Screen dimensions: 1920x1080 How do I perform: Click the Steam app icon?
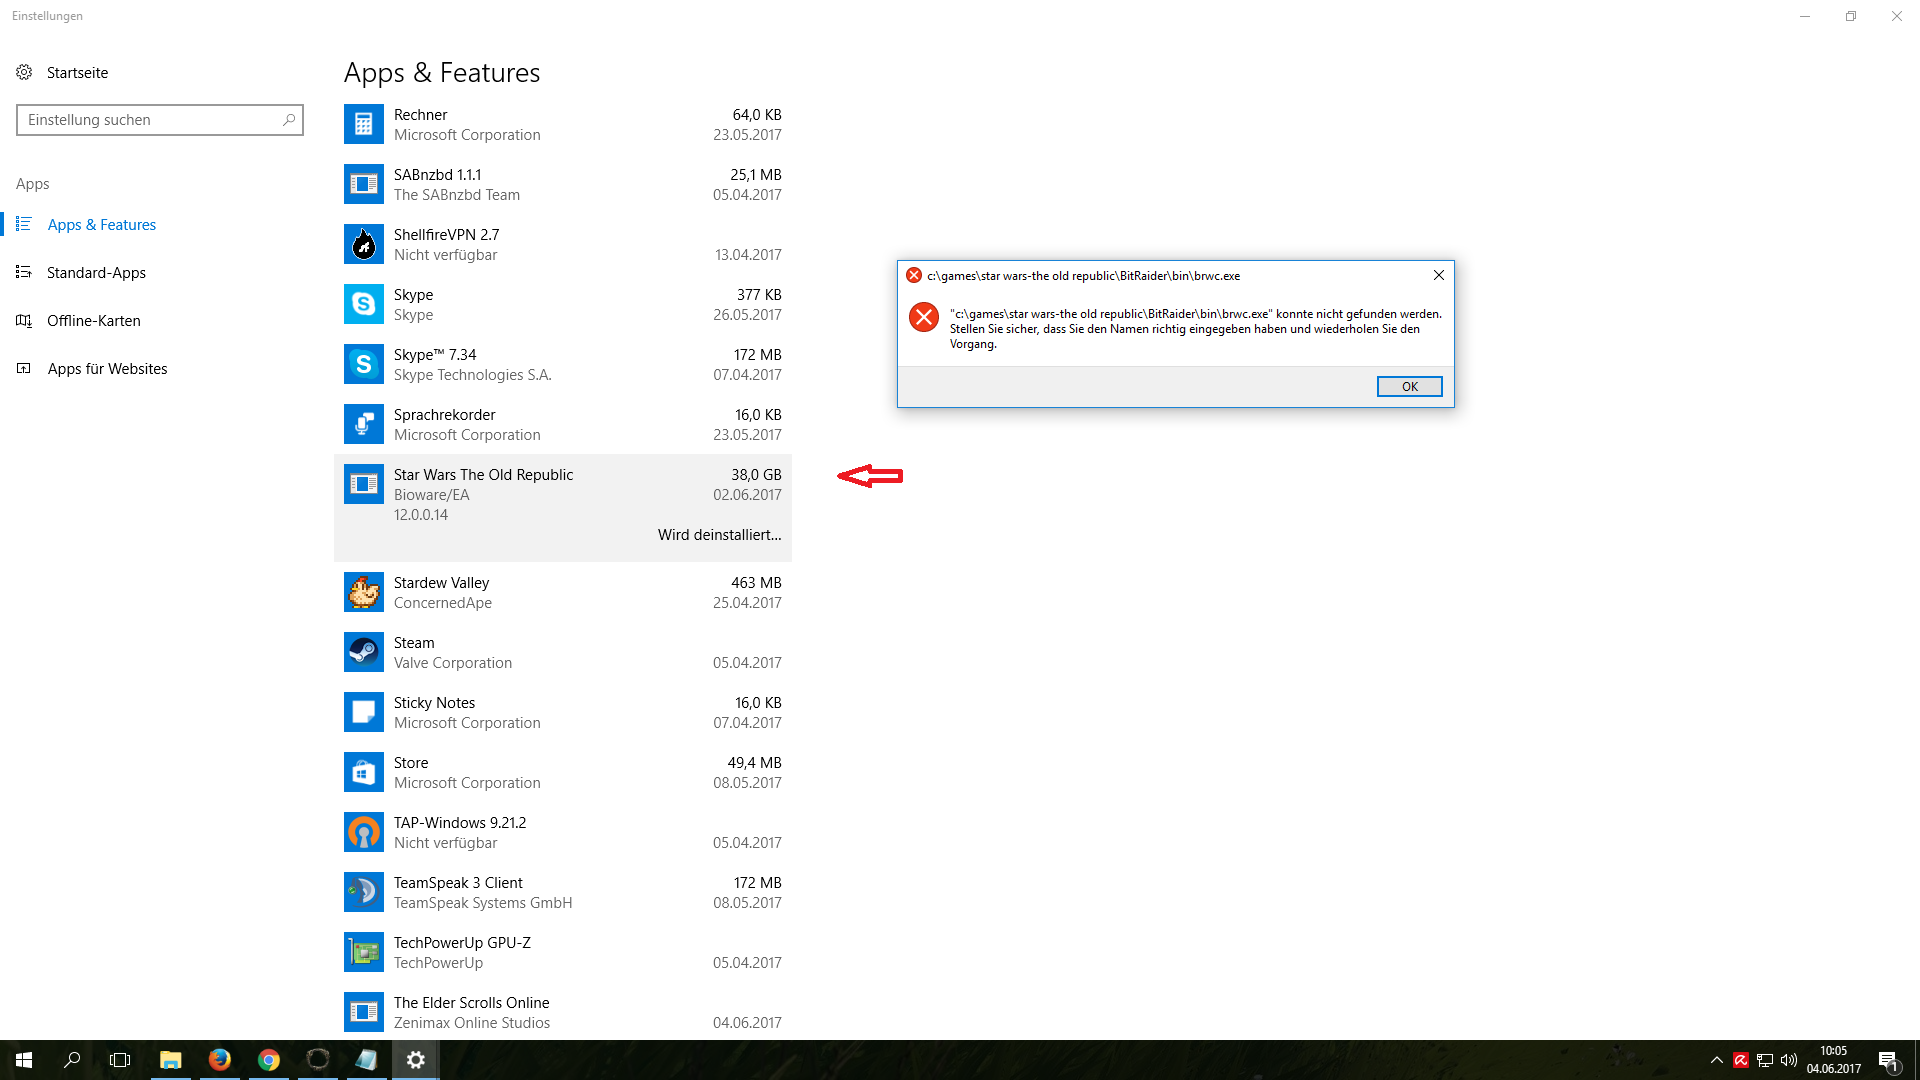pyautogui.click(x=363, y=652)
